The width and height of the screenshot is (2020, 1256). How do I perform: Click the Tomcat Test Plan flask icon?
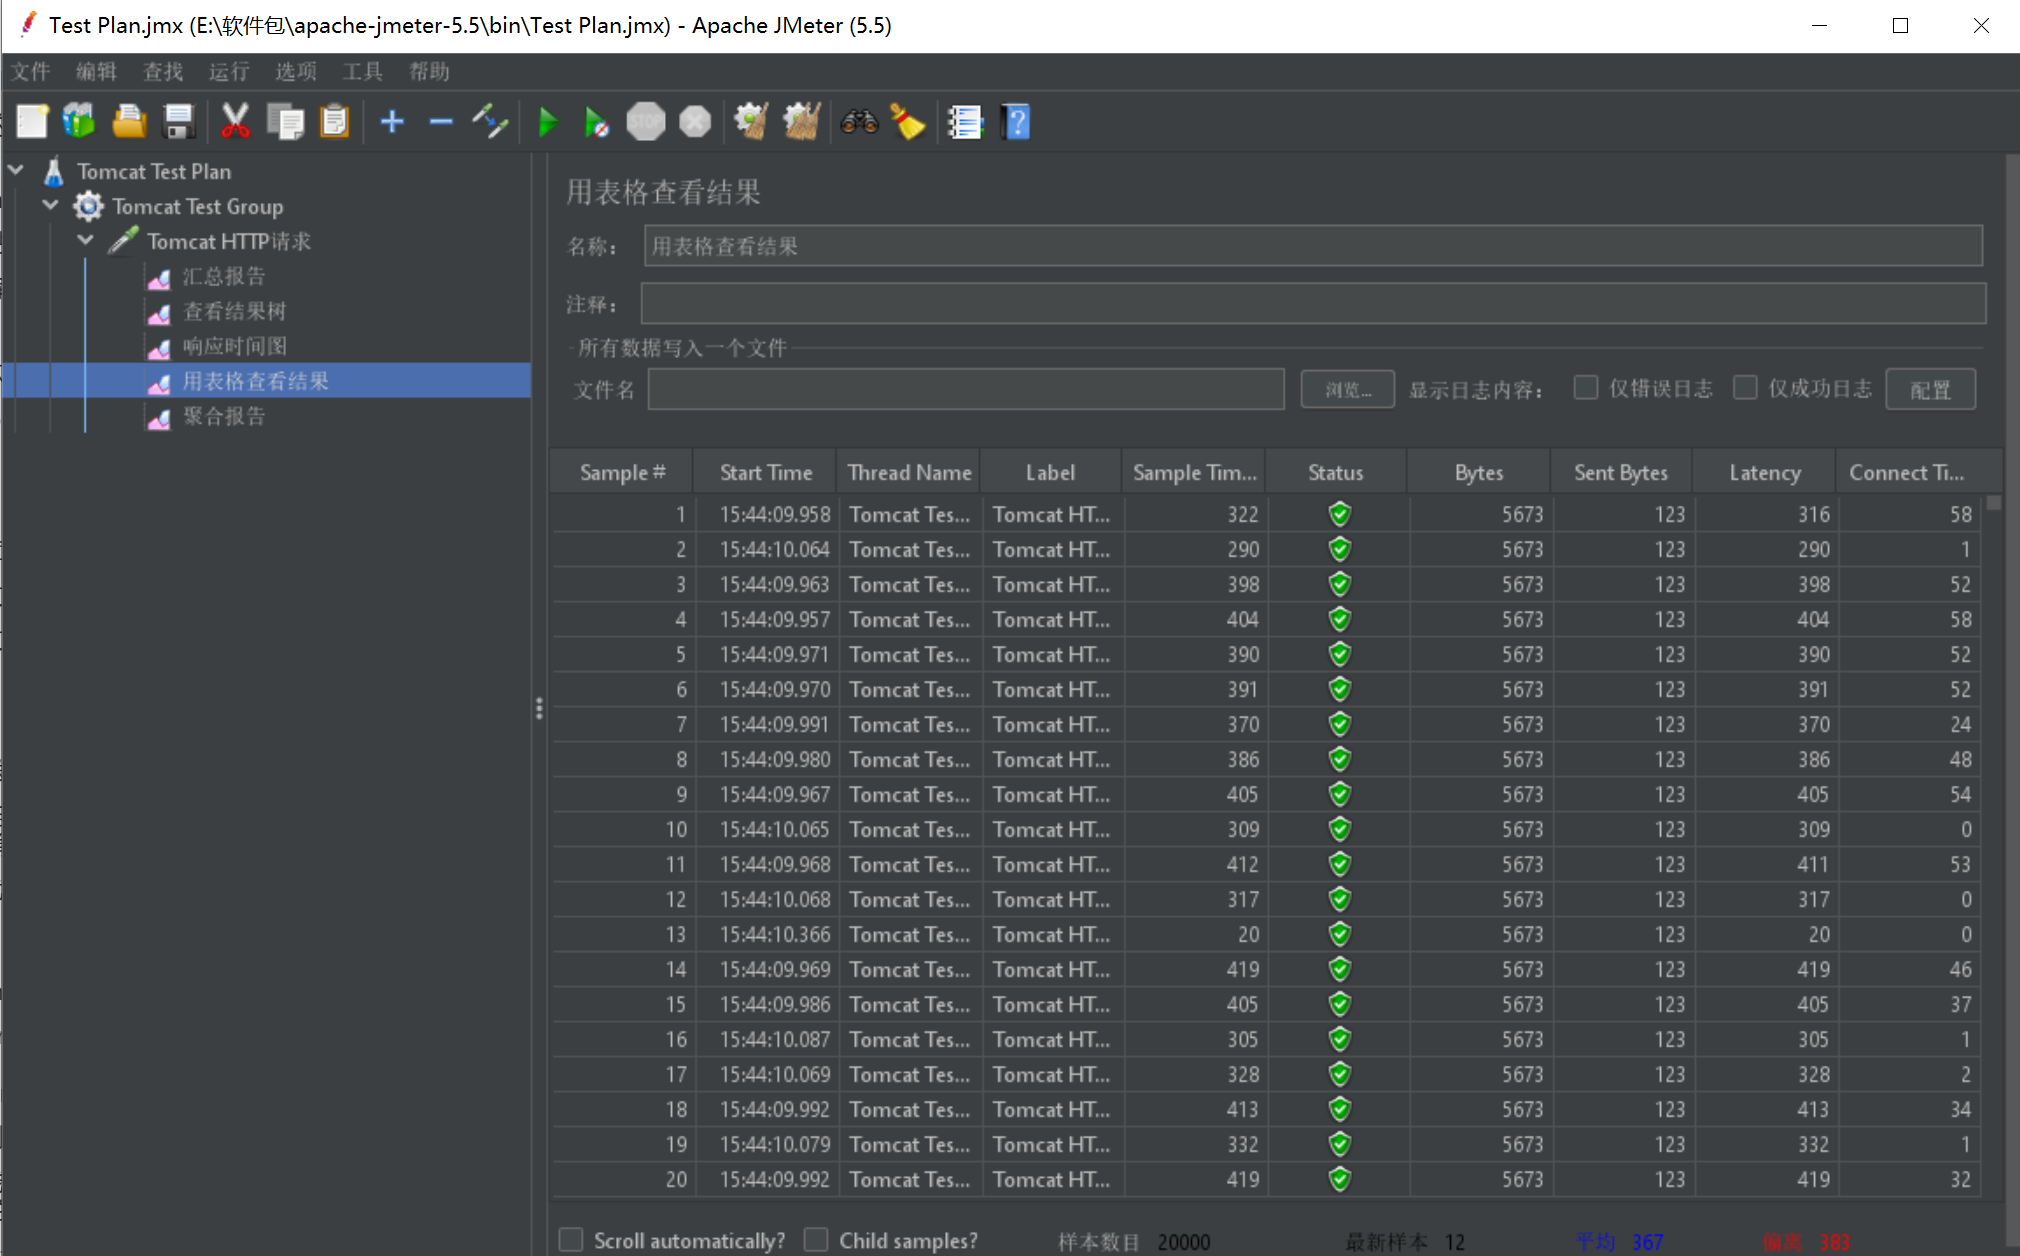pyautogui.click(x=54, y=172)
